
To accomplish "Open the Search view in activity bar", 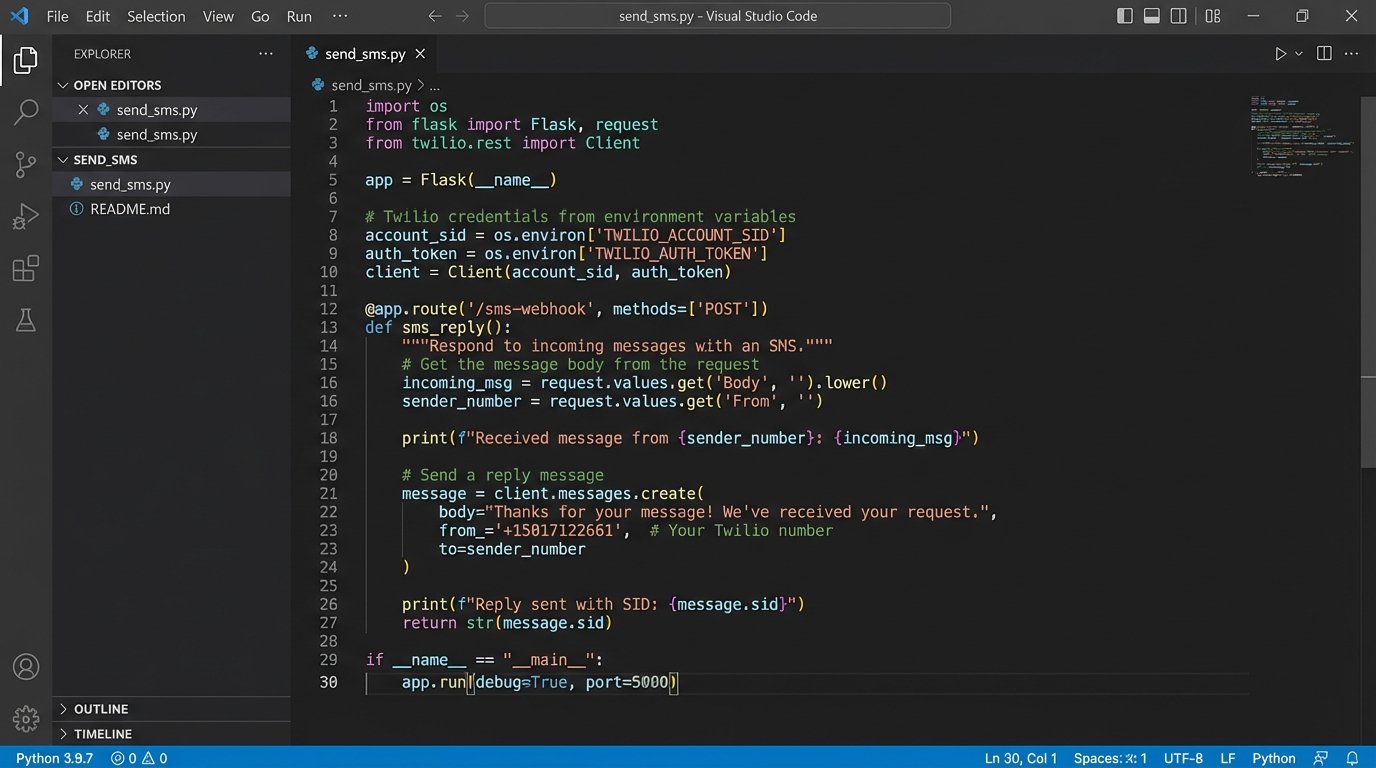I will pyautogui.click(x=26, y=112).
